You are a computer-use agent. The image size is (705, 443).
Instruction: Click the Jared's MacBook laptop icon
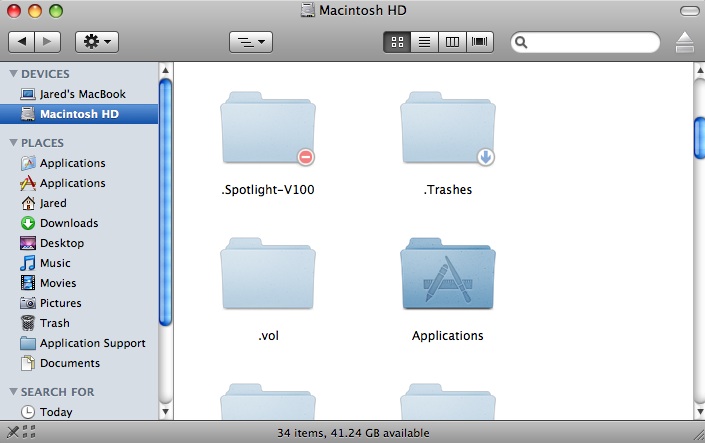click(x=28, y=94)
